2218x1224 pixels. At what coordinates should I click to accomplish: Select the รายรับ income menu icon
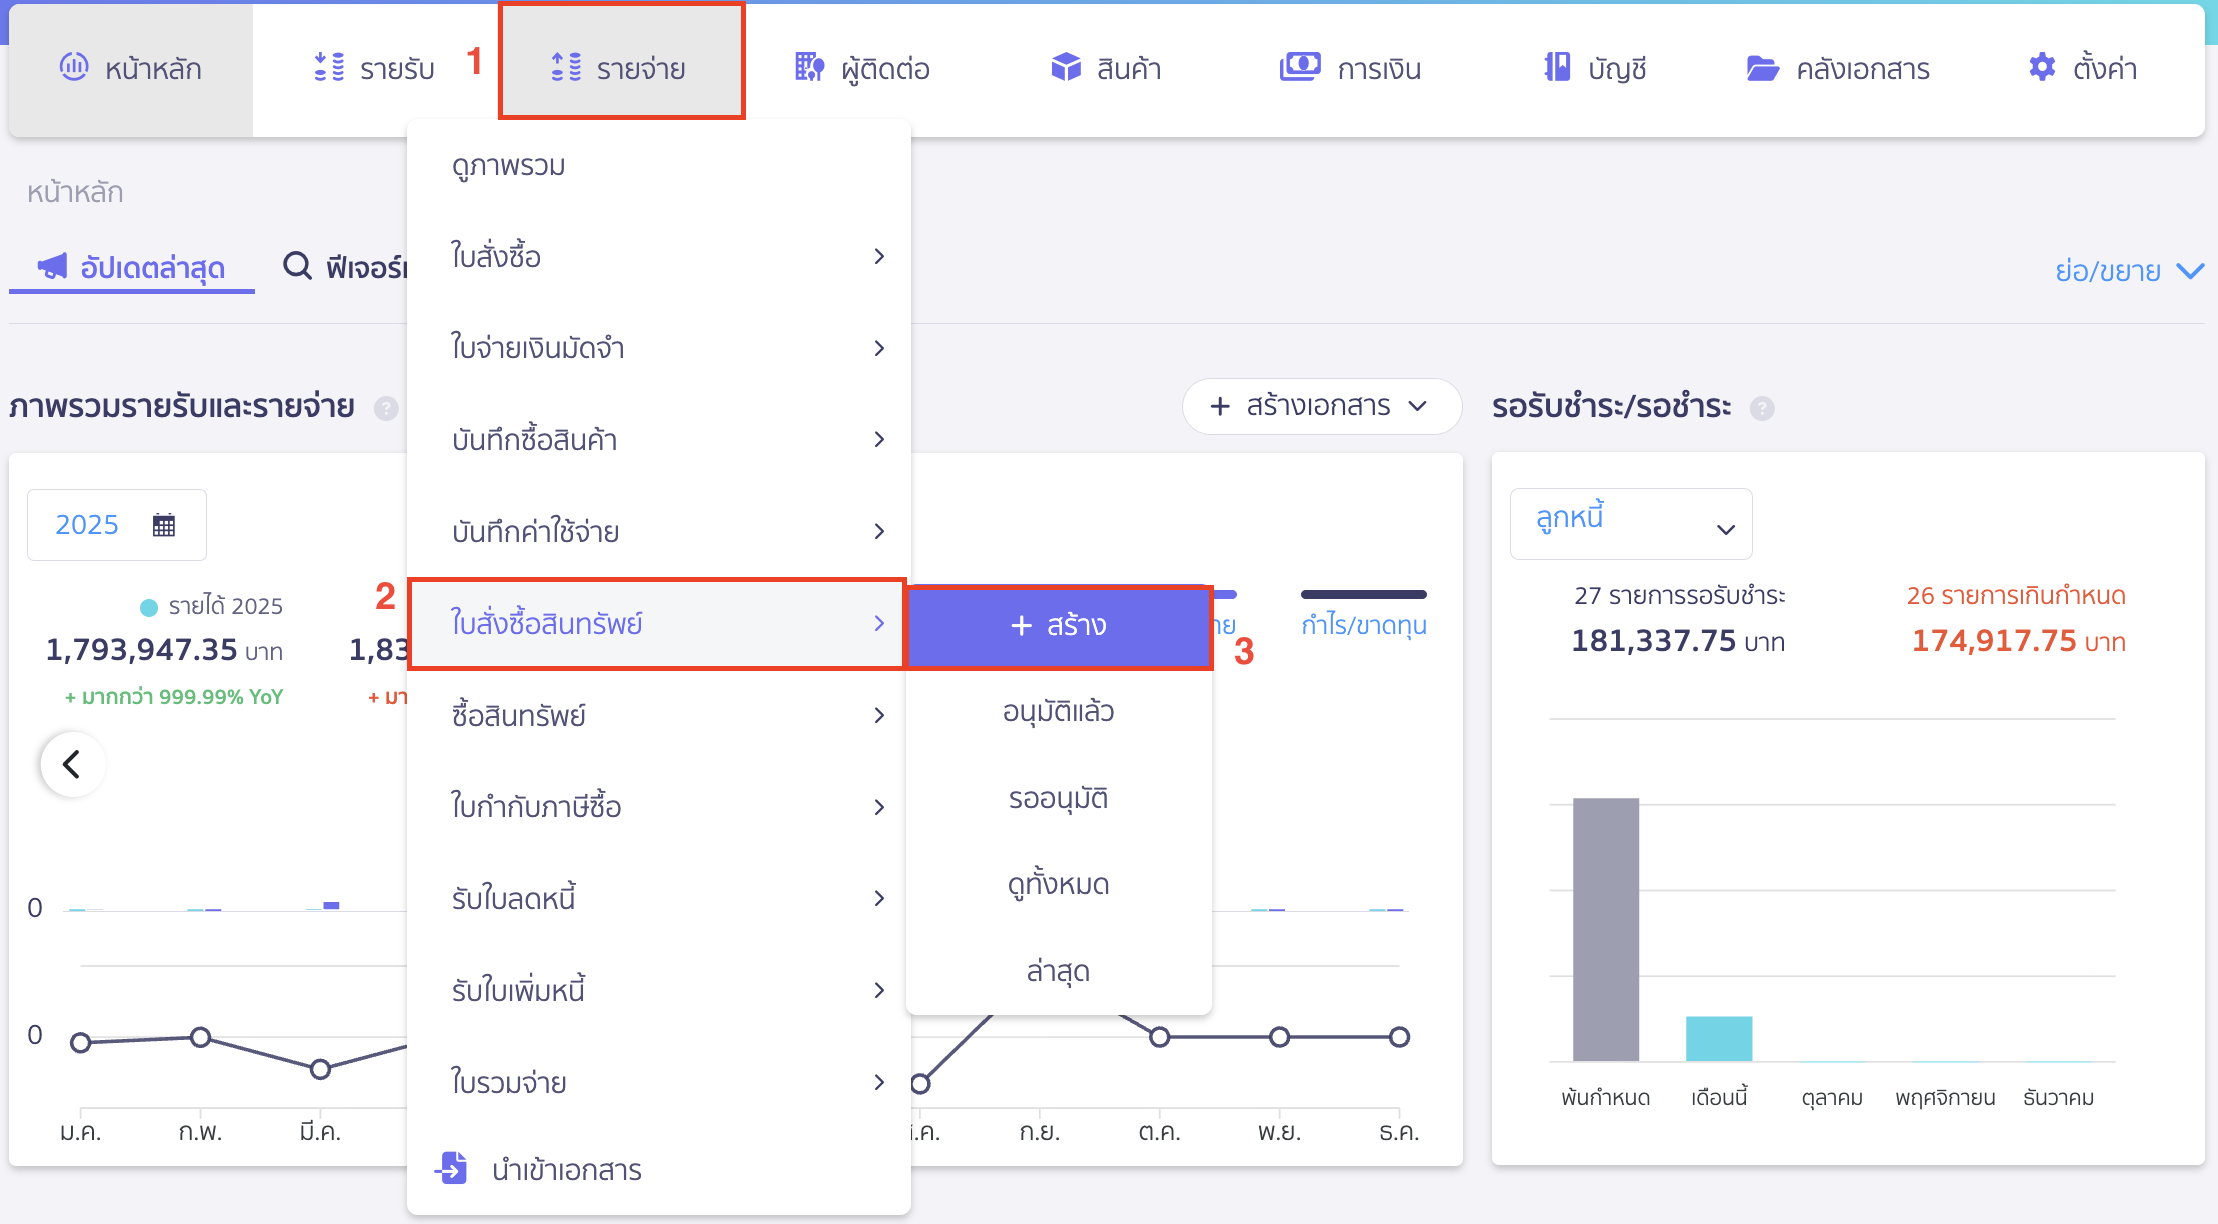click(x=327, y=68)
